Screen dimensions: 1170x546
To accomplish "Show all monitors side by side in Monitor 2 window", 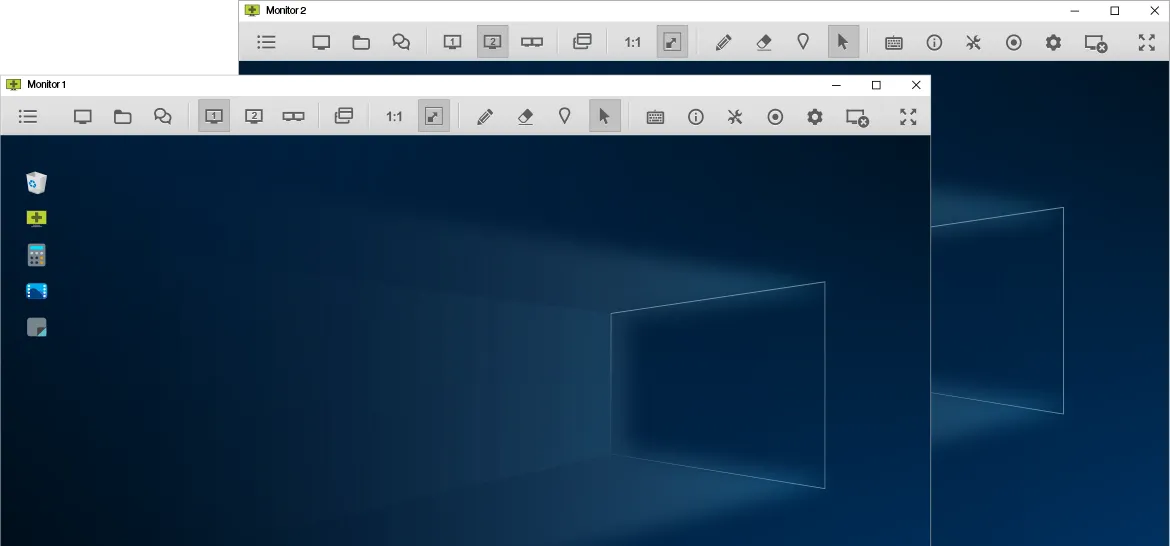I will coord(532,42).
